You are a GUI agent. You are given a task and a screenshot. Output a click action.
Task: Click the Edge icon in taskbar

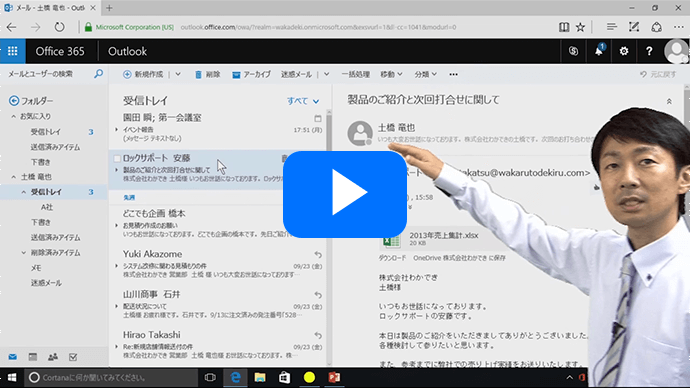click(235, 377)
